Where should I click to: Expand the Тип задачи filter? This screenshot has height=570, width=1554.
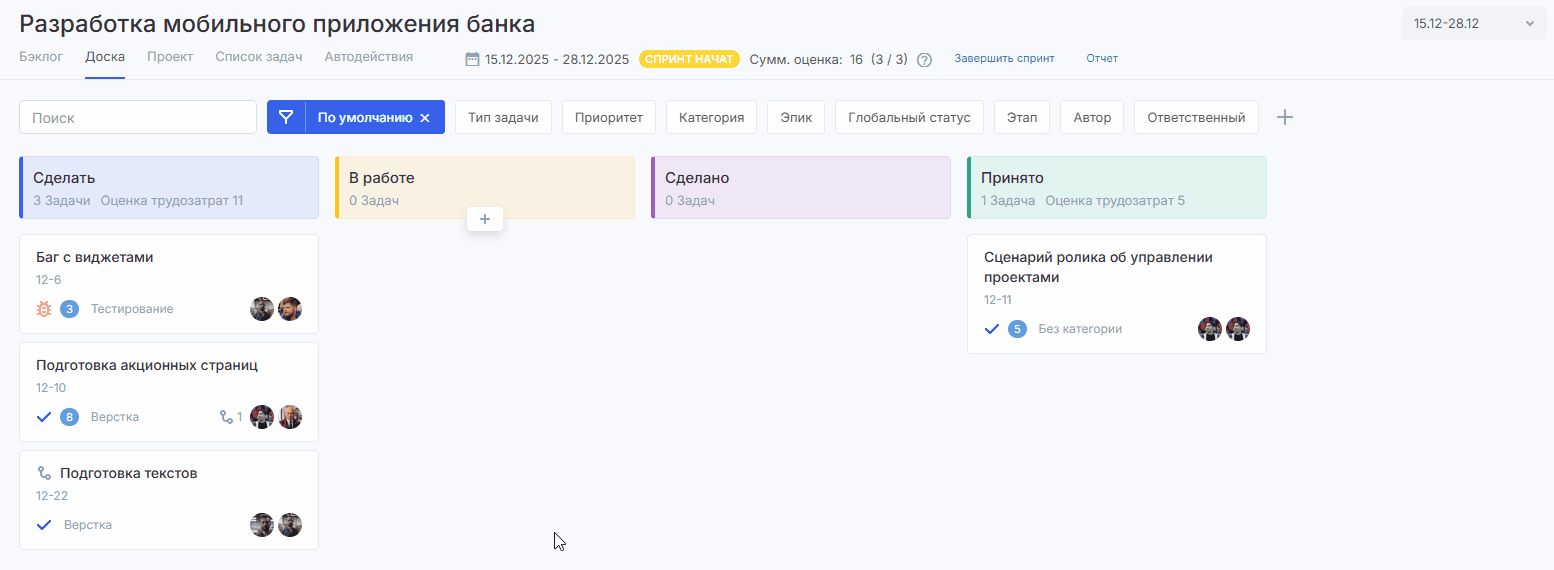point(503,117)
